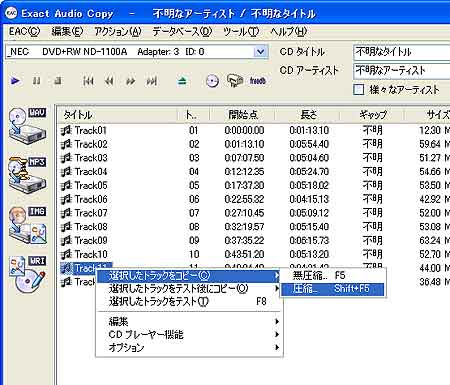450x385 pixels.
Task: Expand the 選択したトラックをテスト後にコピー submenu
Action: click(188, 288)
